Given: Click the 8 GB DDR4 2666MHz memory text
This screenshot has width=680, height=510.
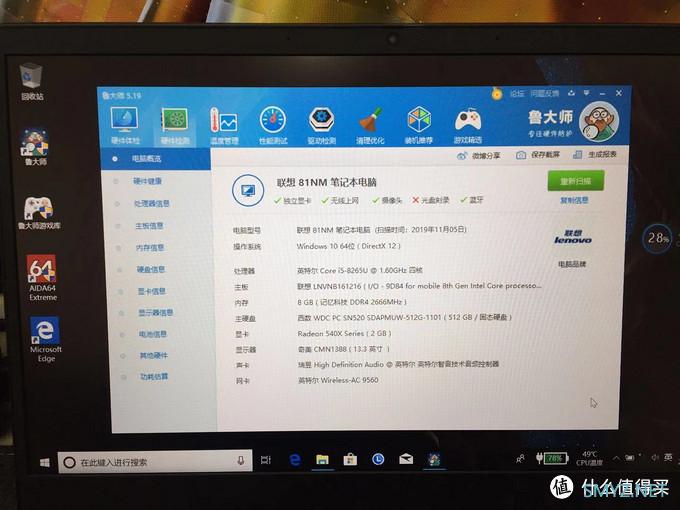Looking at the screenshot, I should click(x=352, y=302).
